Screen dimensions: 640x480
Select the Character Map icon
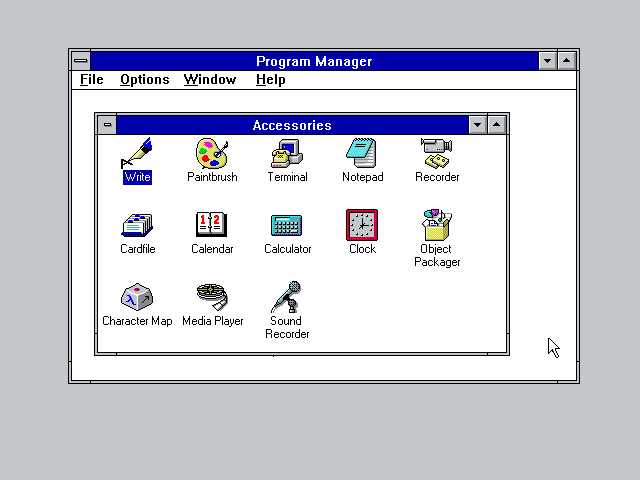click(x=137, y=298)
